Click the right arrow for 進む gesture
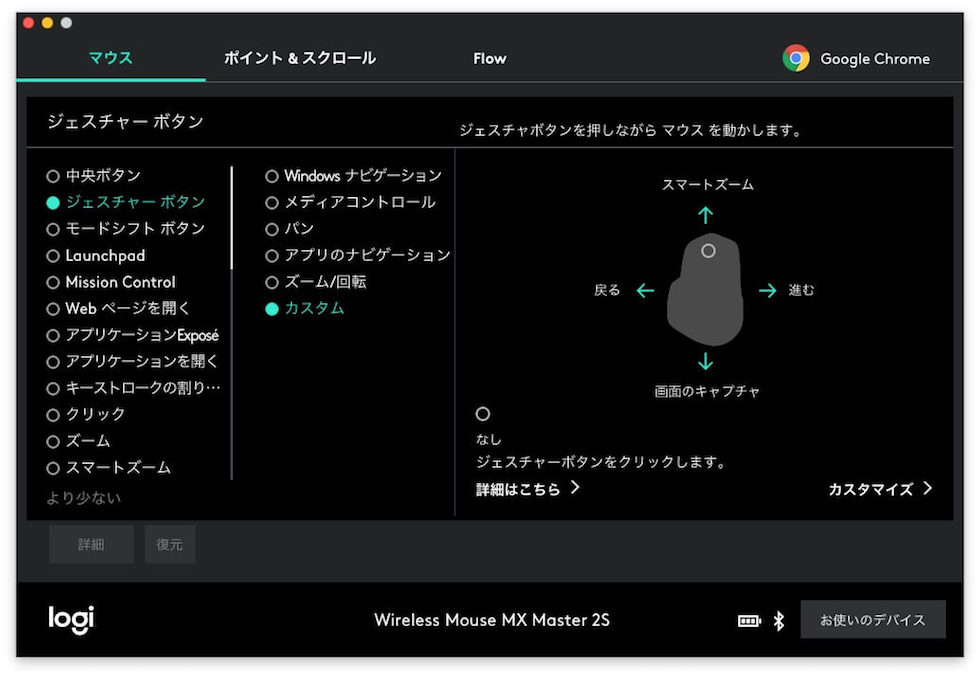 coord(768,290)
